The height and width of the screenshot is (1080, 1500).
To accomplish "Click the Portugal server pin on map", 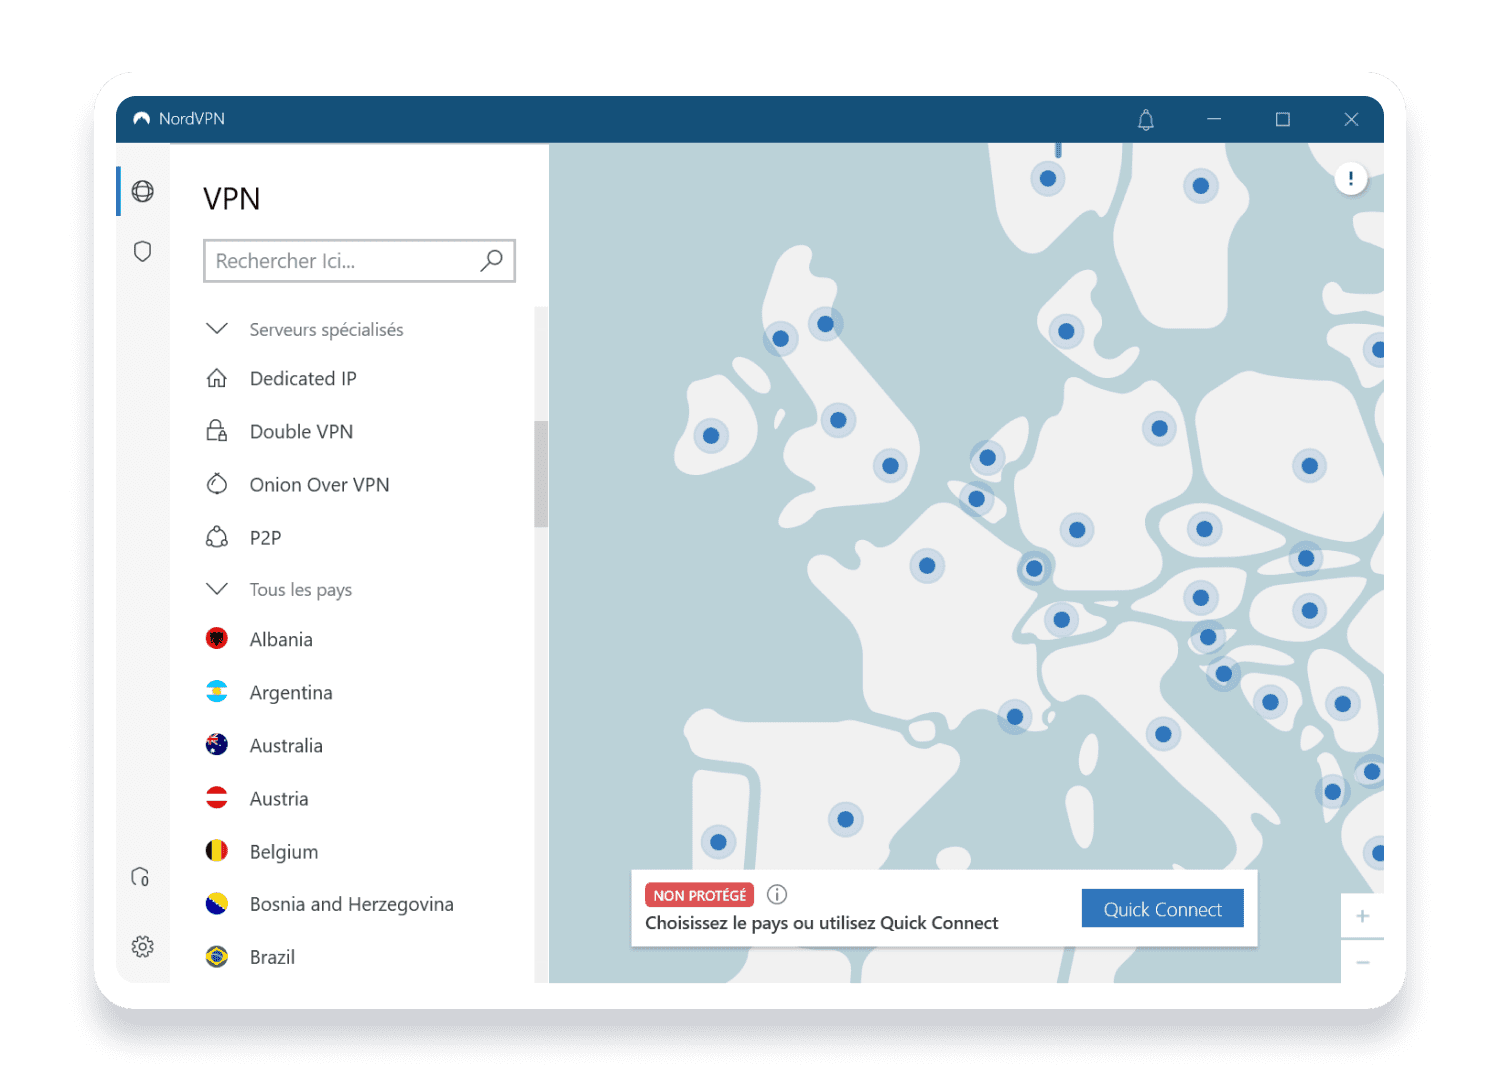I will click(718, 842).
